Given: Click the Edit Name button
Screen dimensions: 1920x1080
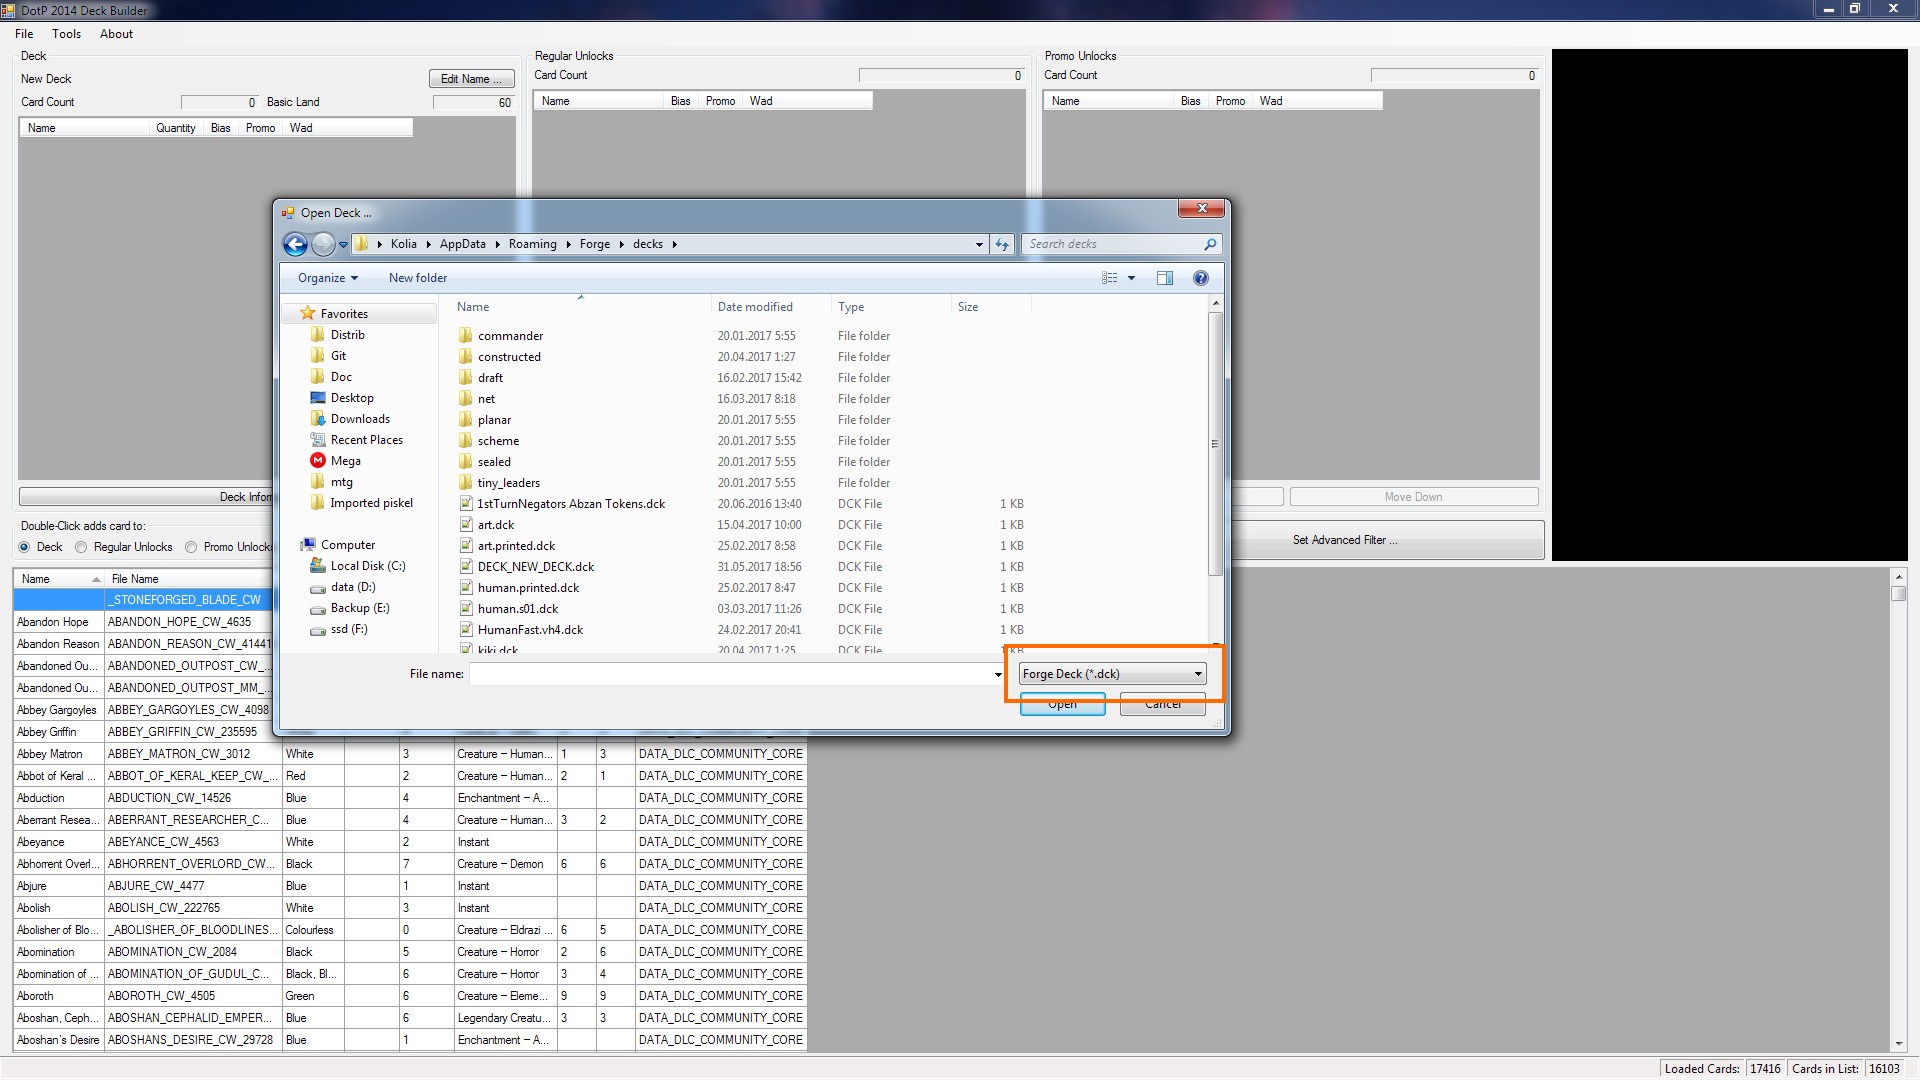Looking at the screenshot, I should pyautogui.click(x=472, y=79).
